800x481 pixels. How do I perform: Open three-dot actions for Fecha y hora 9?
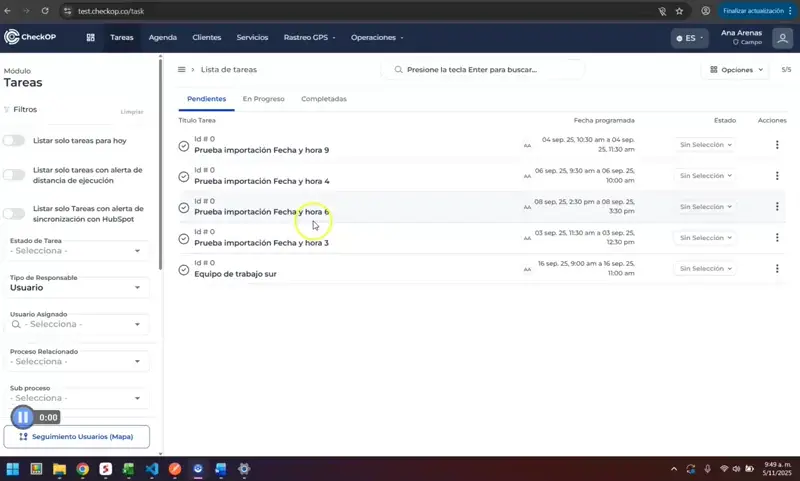[777, 145]
